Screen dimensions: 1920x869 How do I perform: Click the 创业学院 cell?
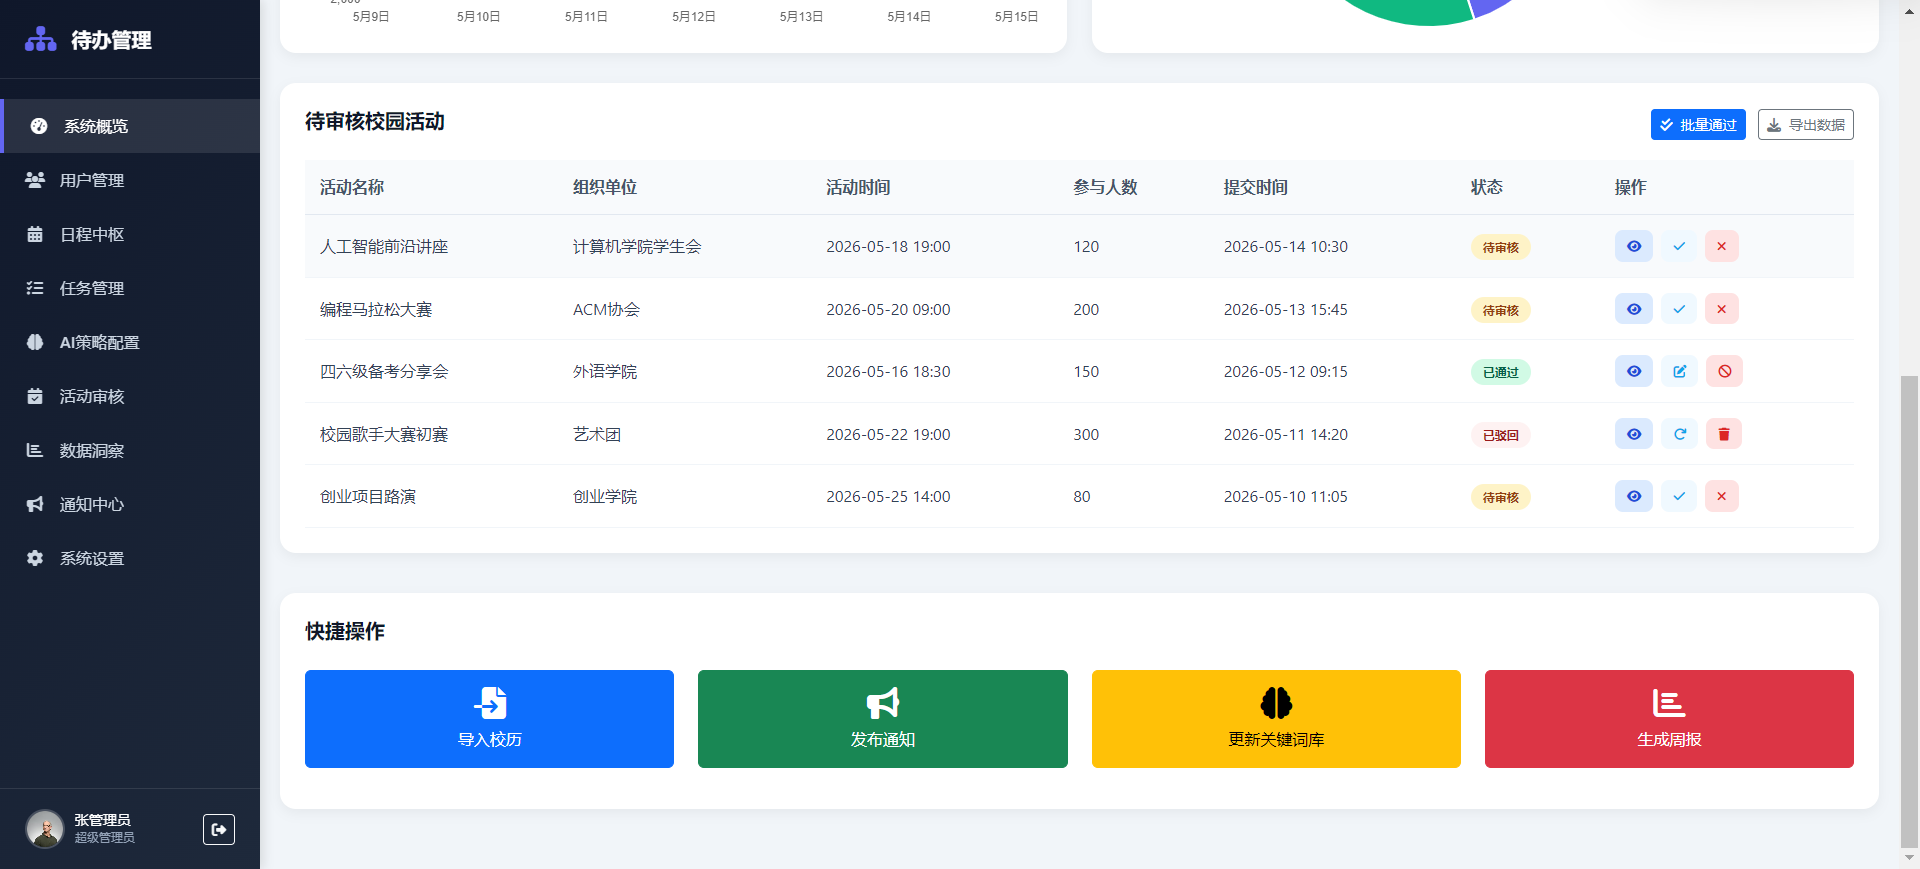605,496
